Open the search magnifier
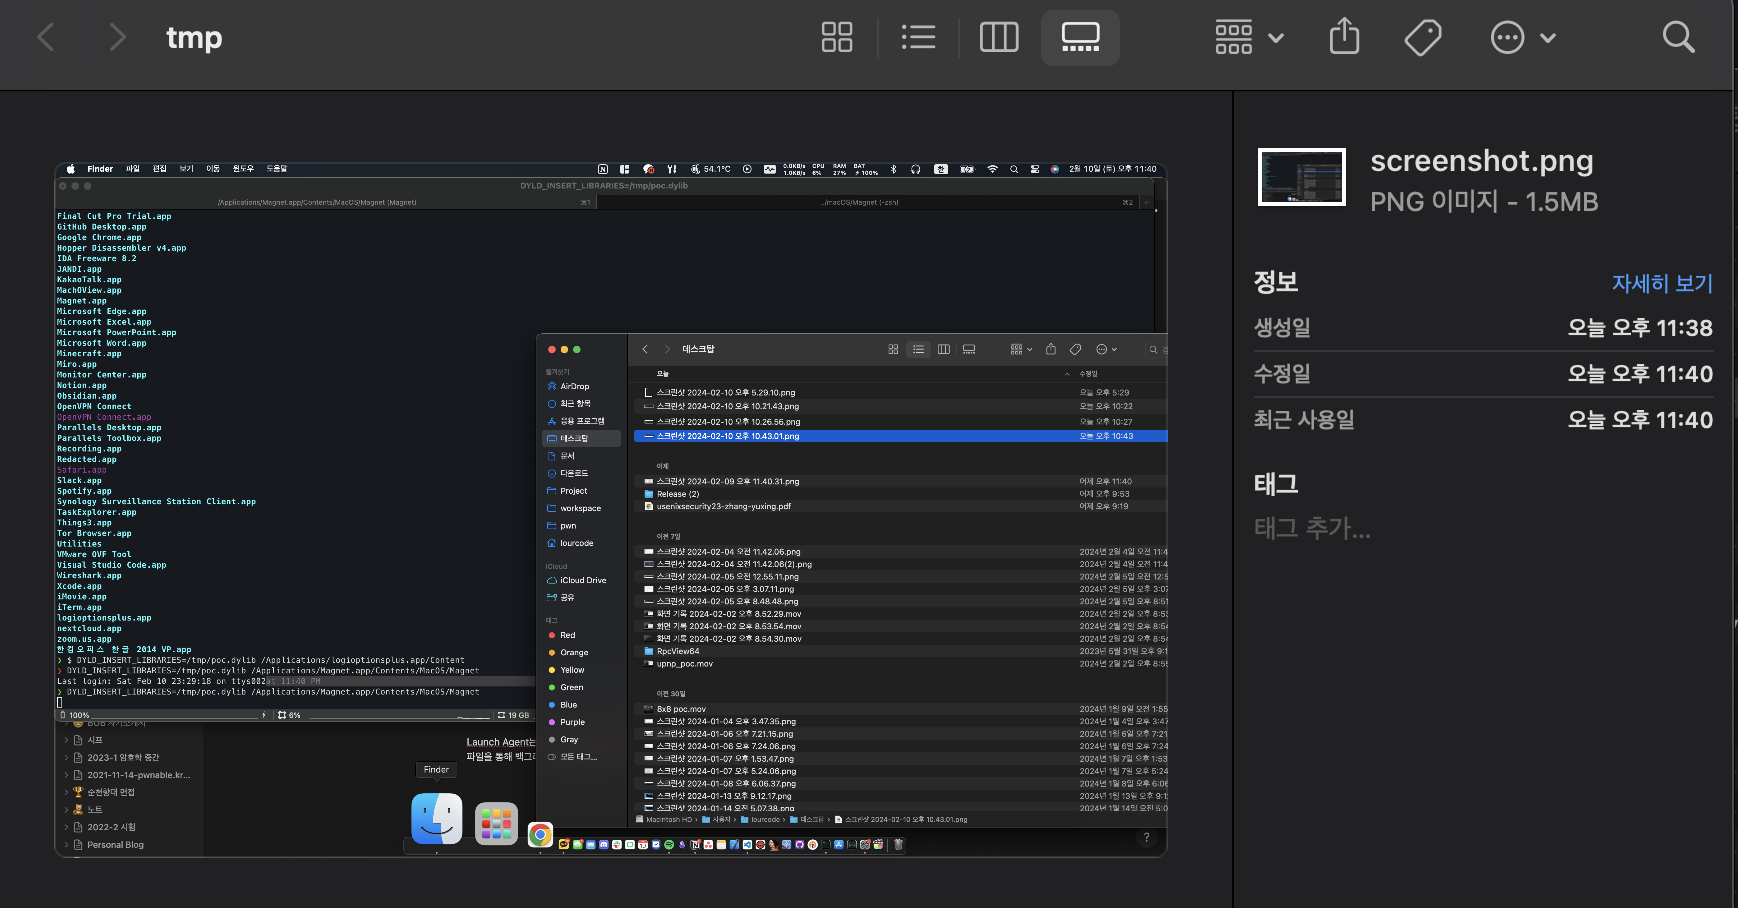 coord(1678,38)
